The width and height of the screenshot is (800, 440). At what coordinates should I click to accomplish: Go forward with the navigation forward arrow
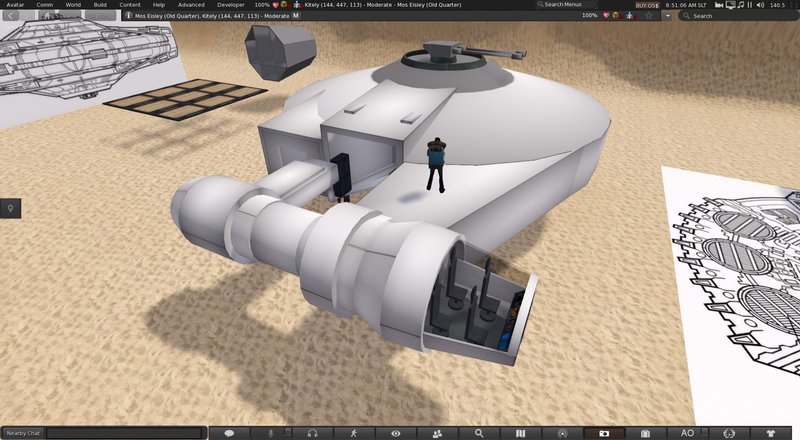27,16
